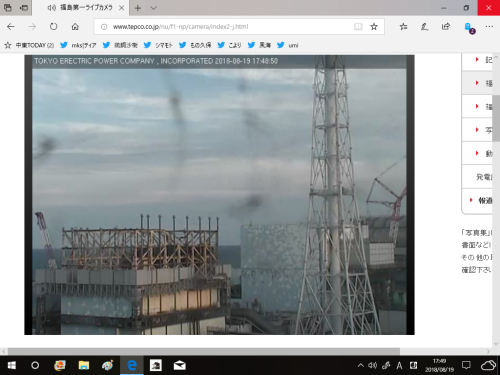Screen dimensions: 500x375
Task: Open the add notes pen icon
Action: [424, 27]
